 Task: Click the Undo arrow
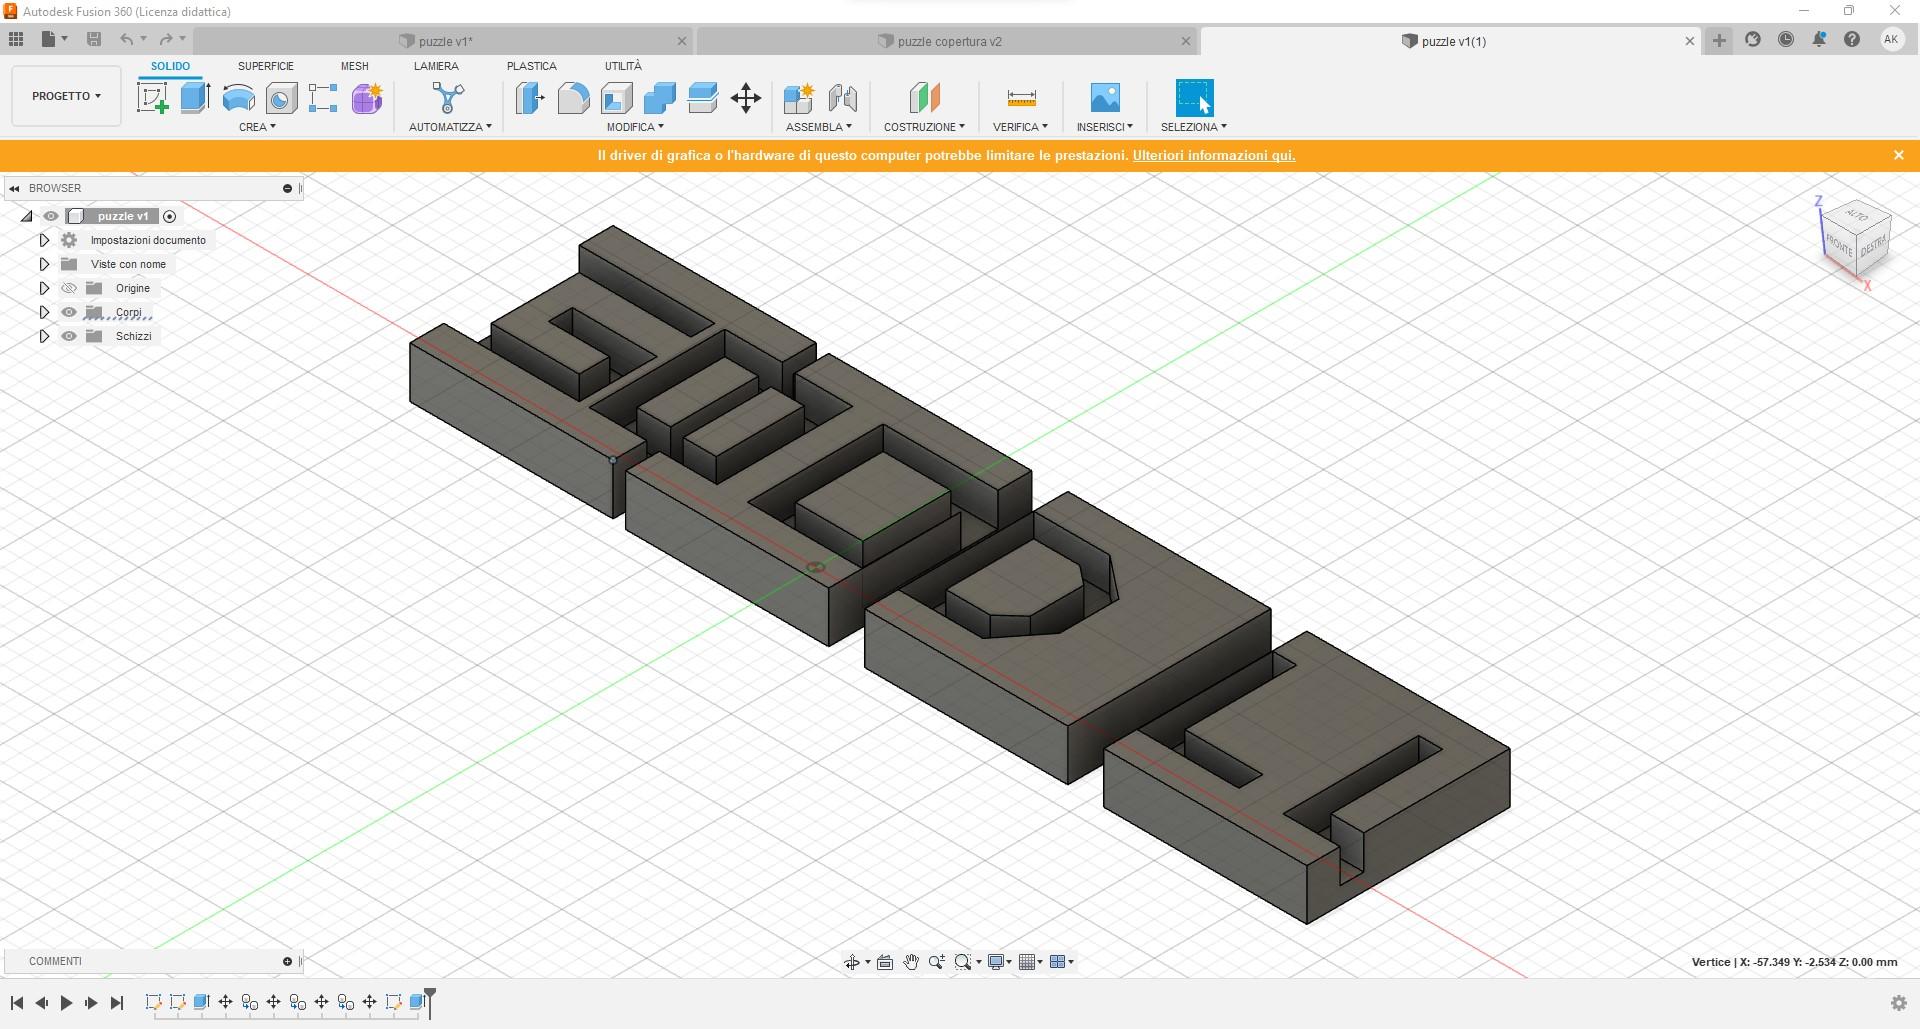tap(127, 39)
